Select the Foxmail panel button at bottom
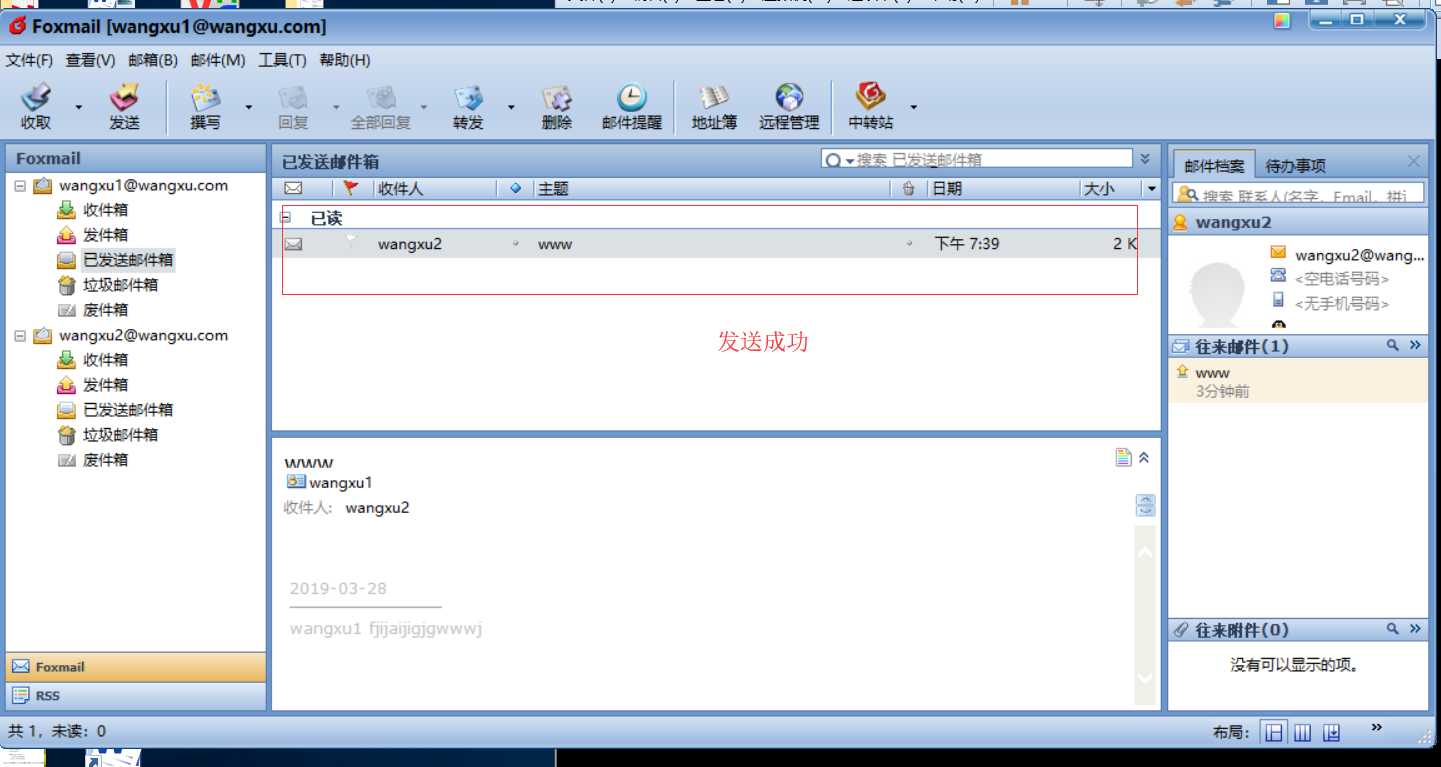 (136, 667)
